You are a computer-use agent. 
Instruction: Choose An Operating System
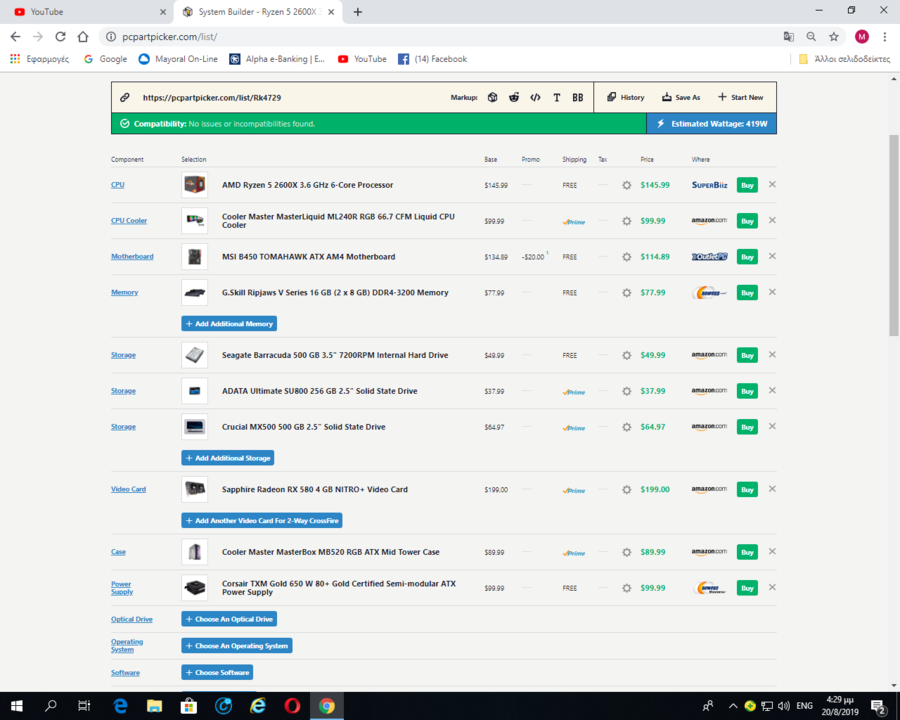click(237, 646)
